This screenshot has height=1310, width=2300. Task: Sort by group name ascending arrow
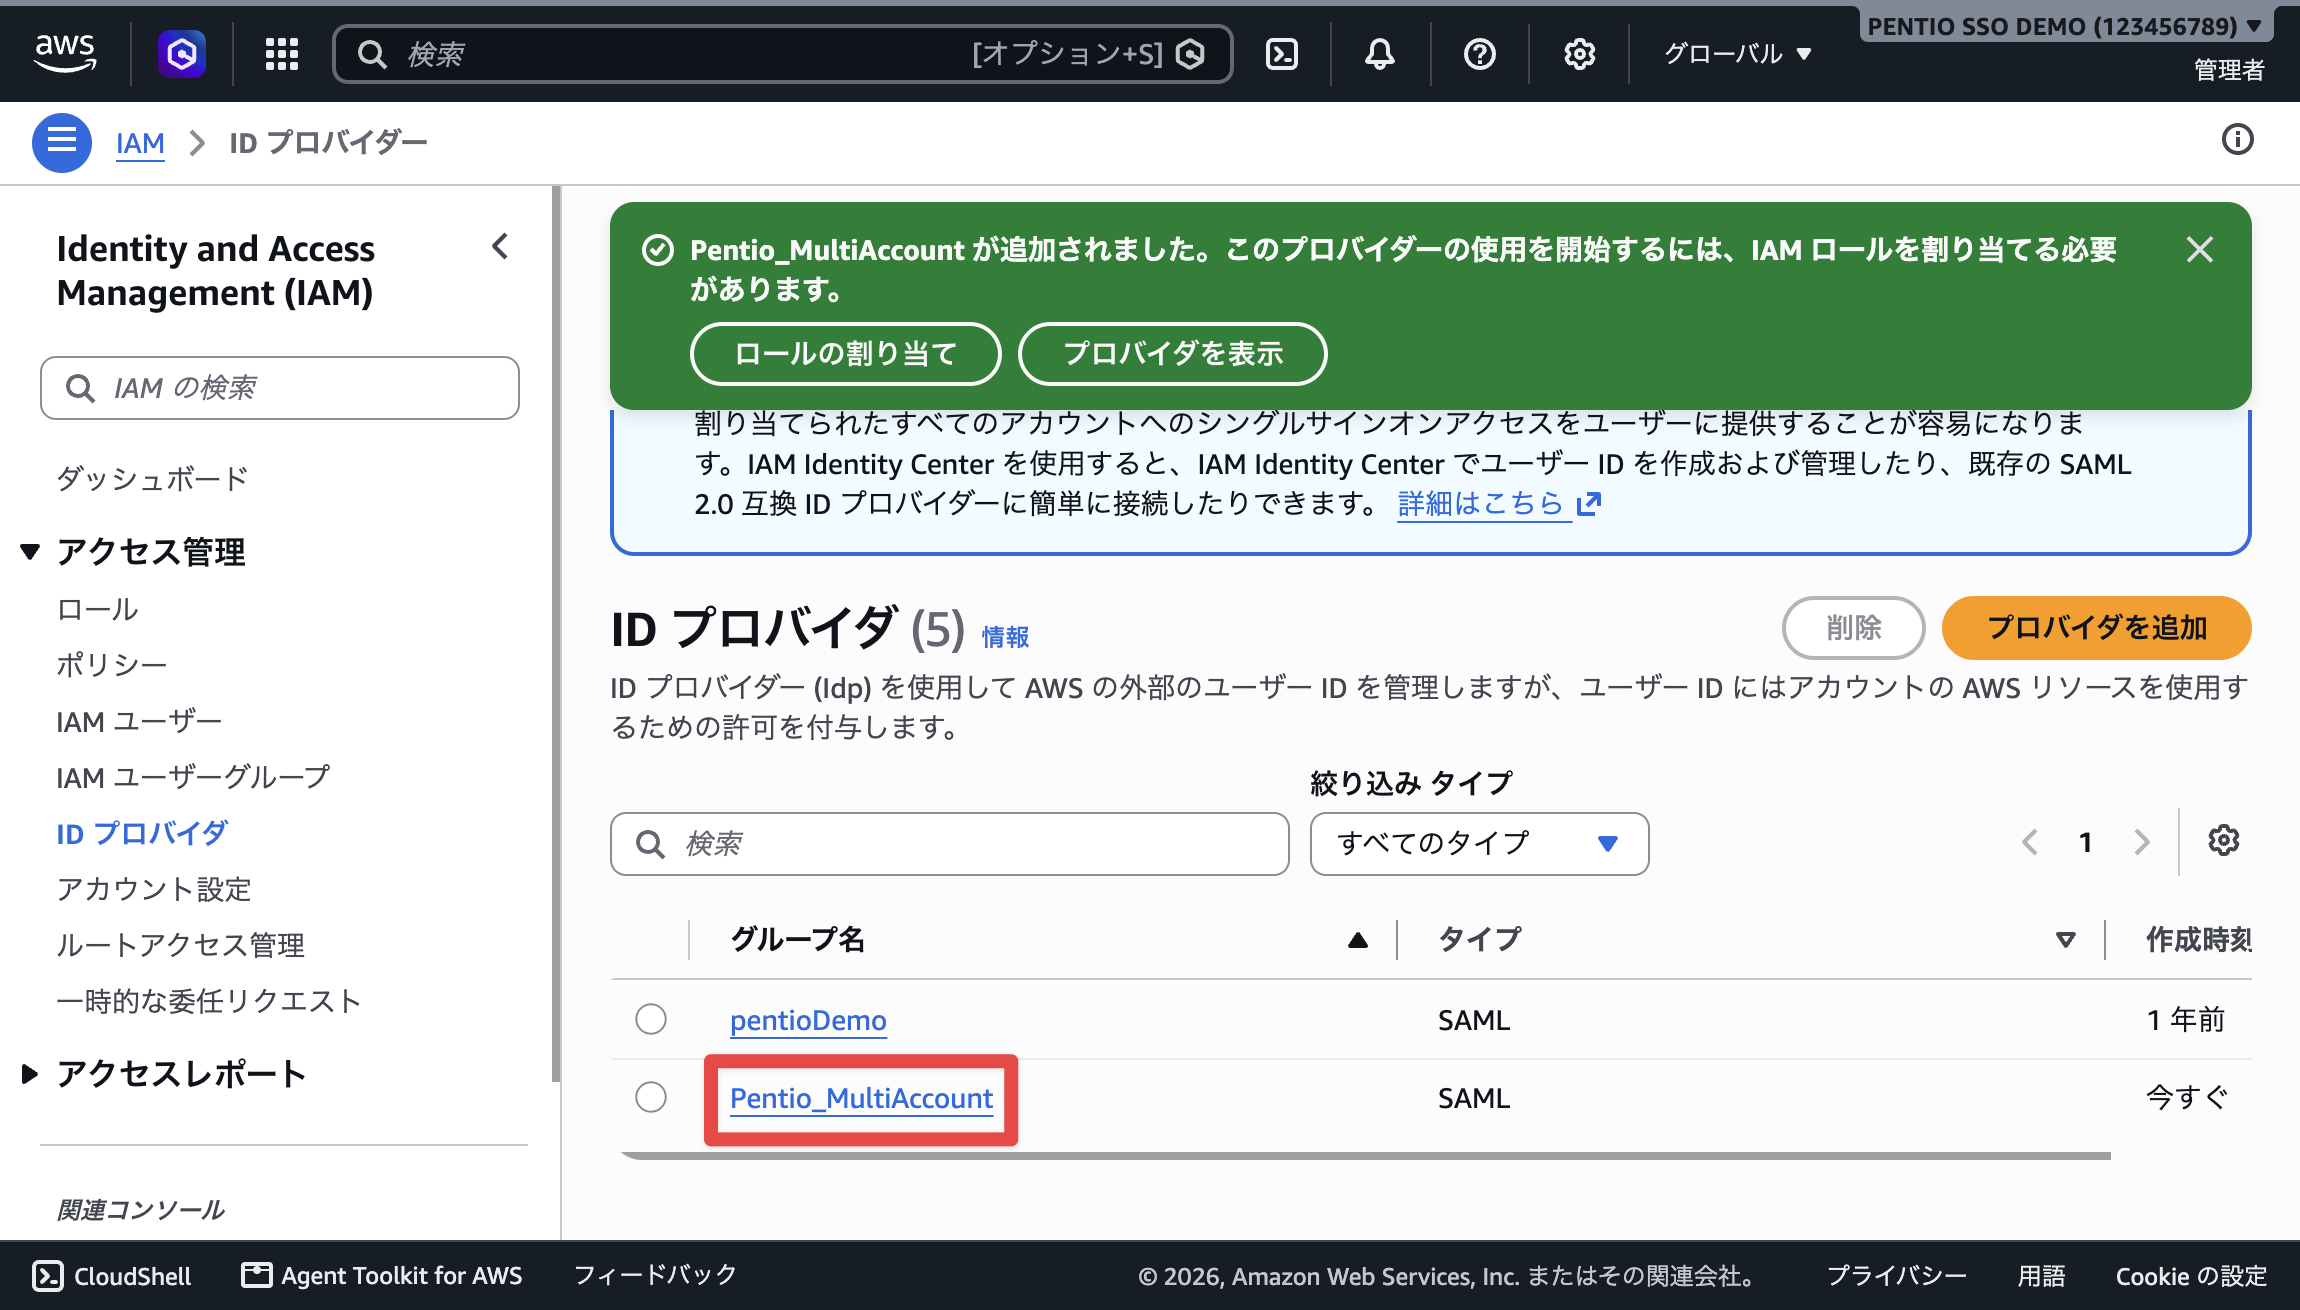point(1357,940)
